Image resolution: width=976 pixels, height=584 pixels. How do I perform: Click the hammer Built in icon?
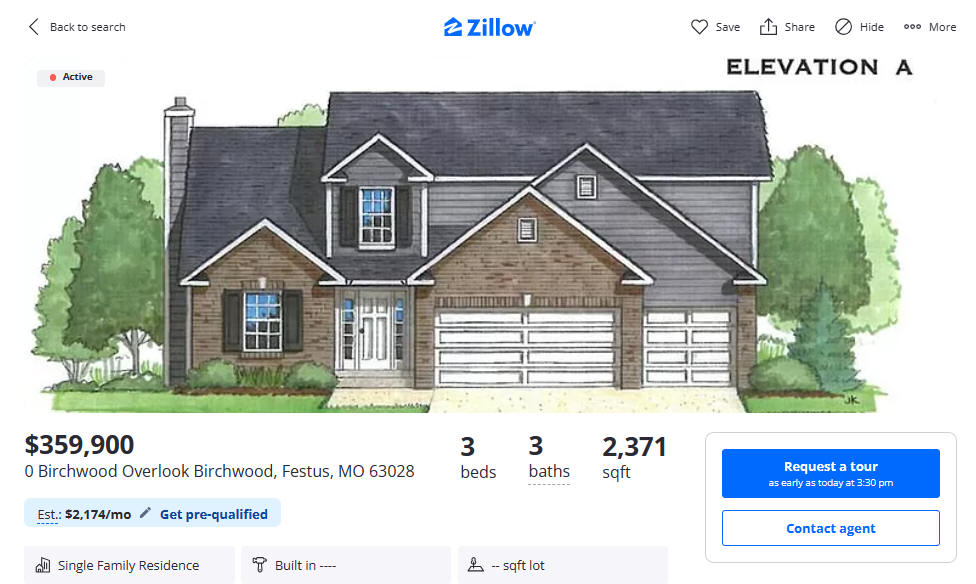[x=260, y=565]
